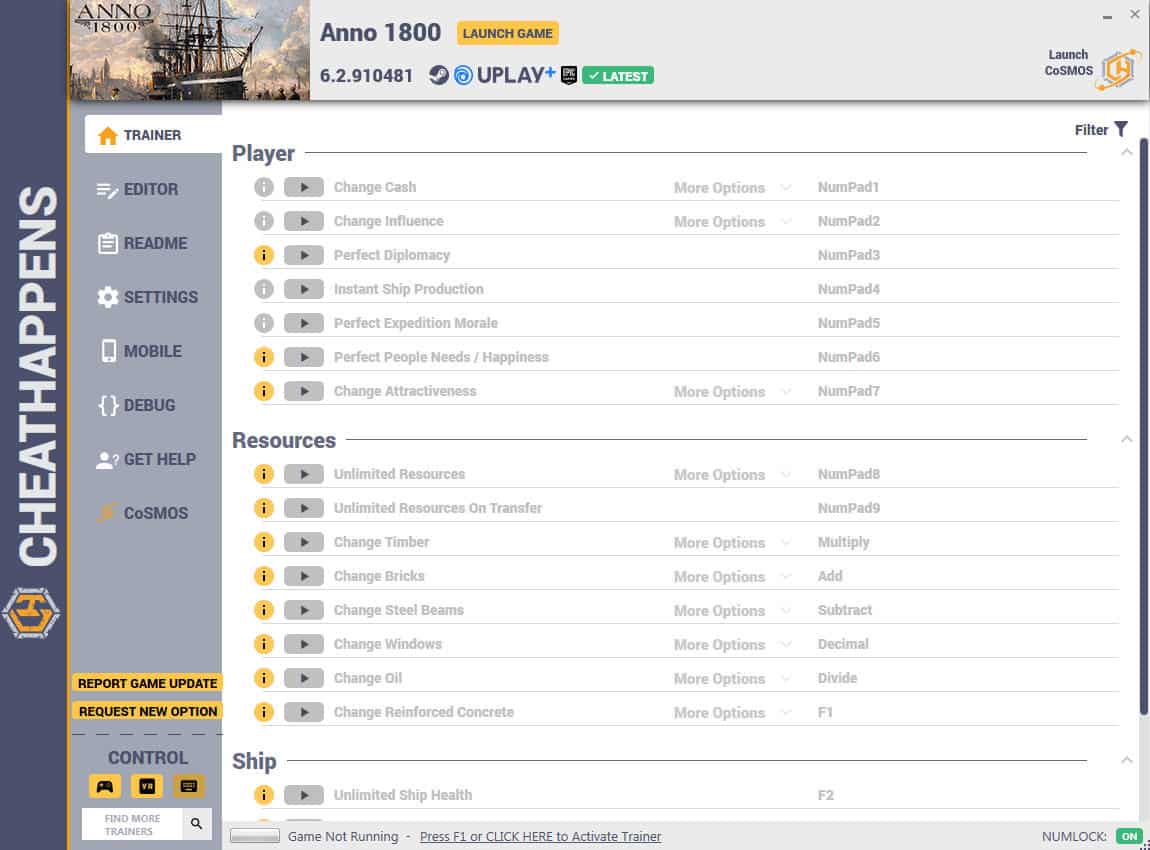Collapse the Resources section
1150x850 pixels.
click(x=1127, y=439)
